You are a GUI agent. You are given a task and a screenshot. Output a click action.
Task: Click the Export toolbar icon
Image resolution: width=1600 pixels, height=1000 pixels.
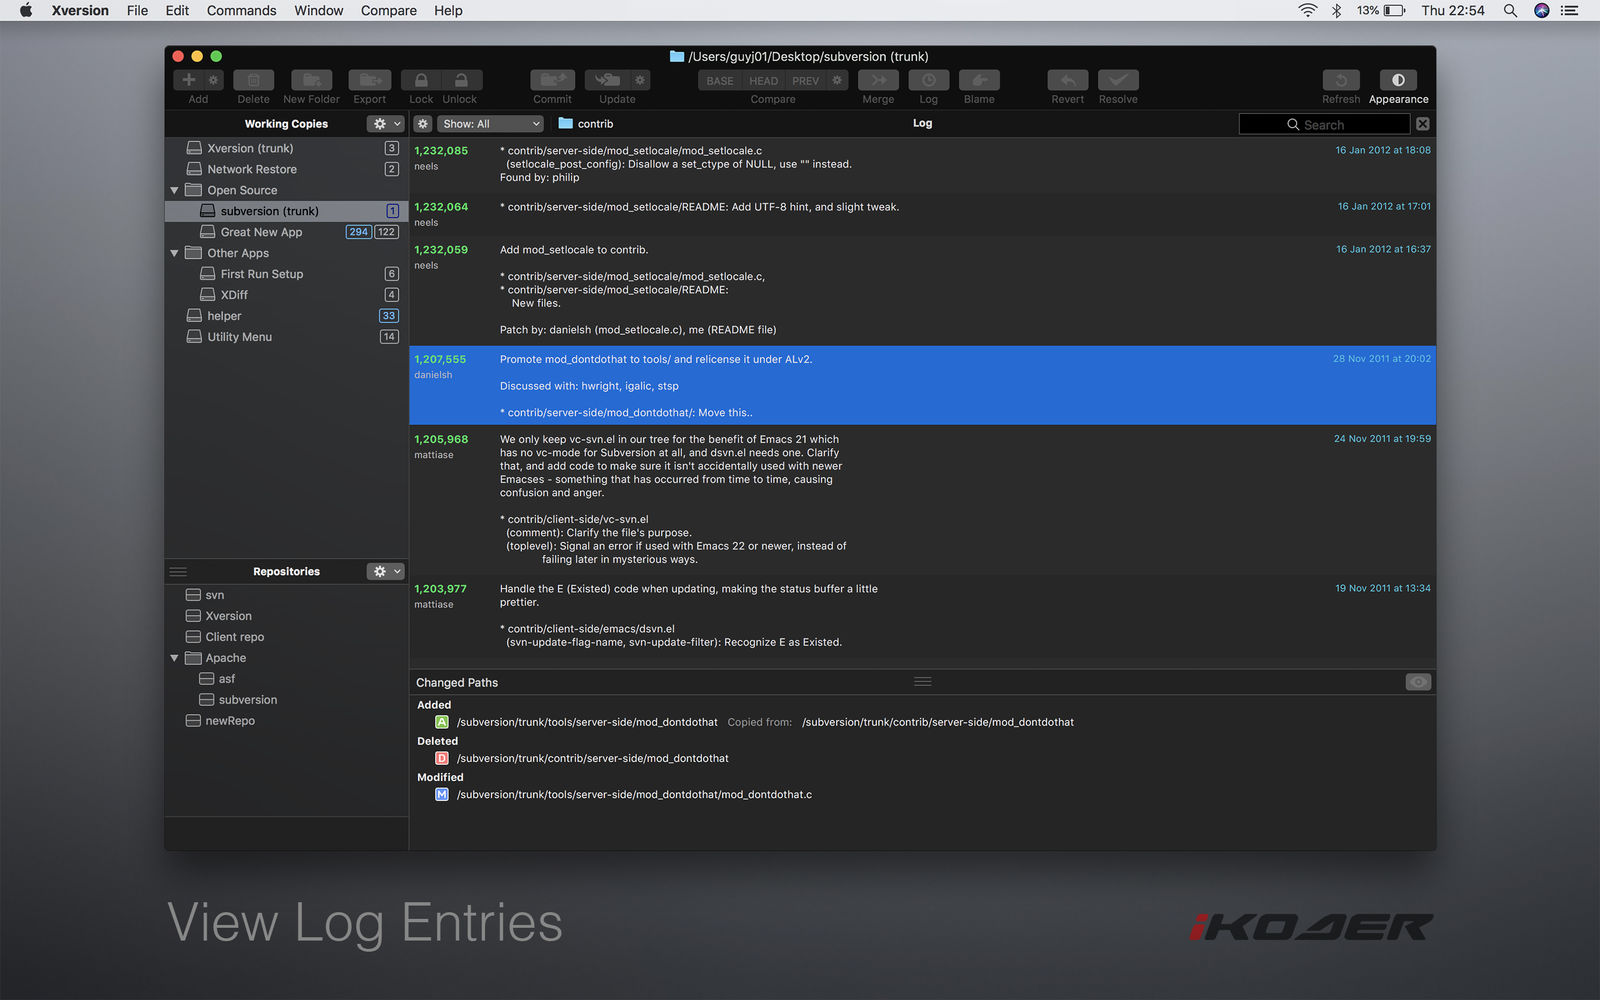pyautogui.click(x=370, y=80)
